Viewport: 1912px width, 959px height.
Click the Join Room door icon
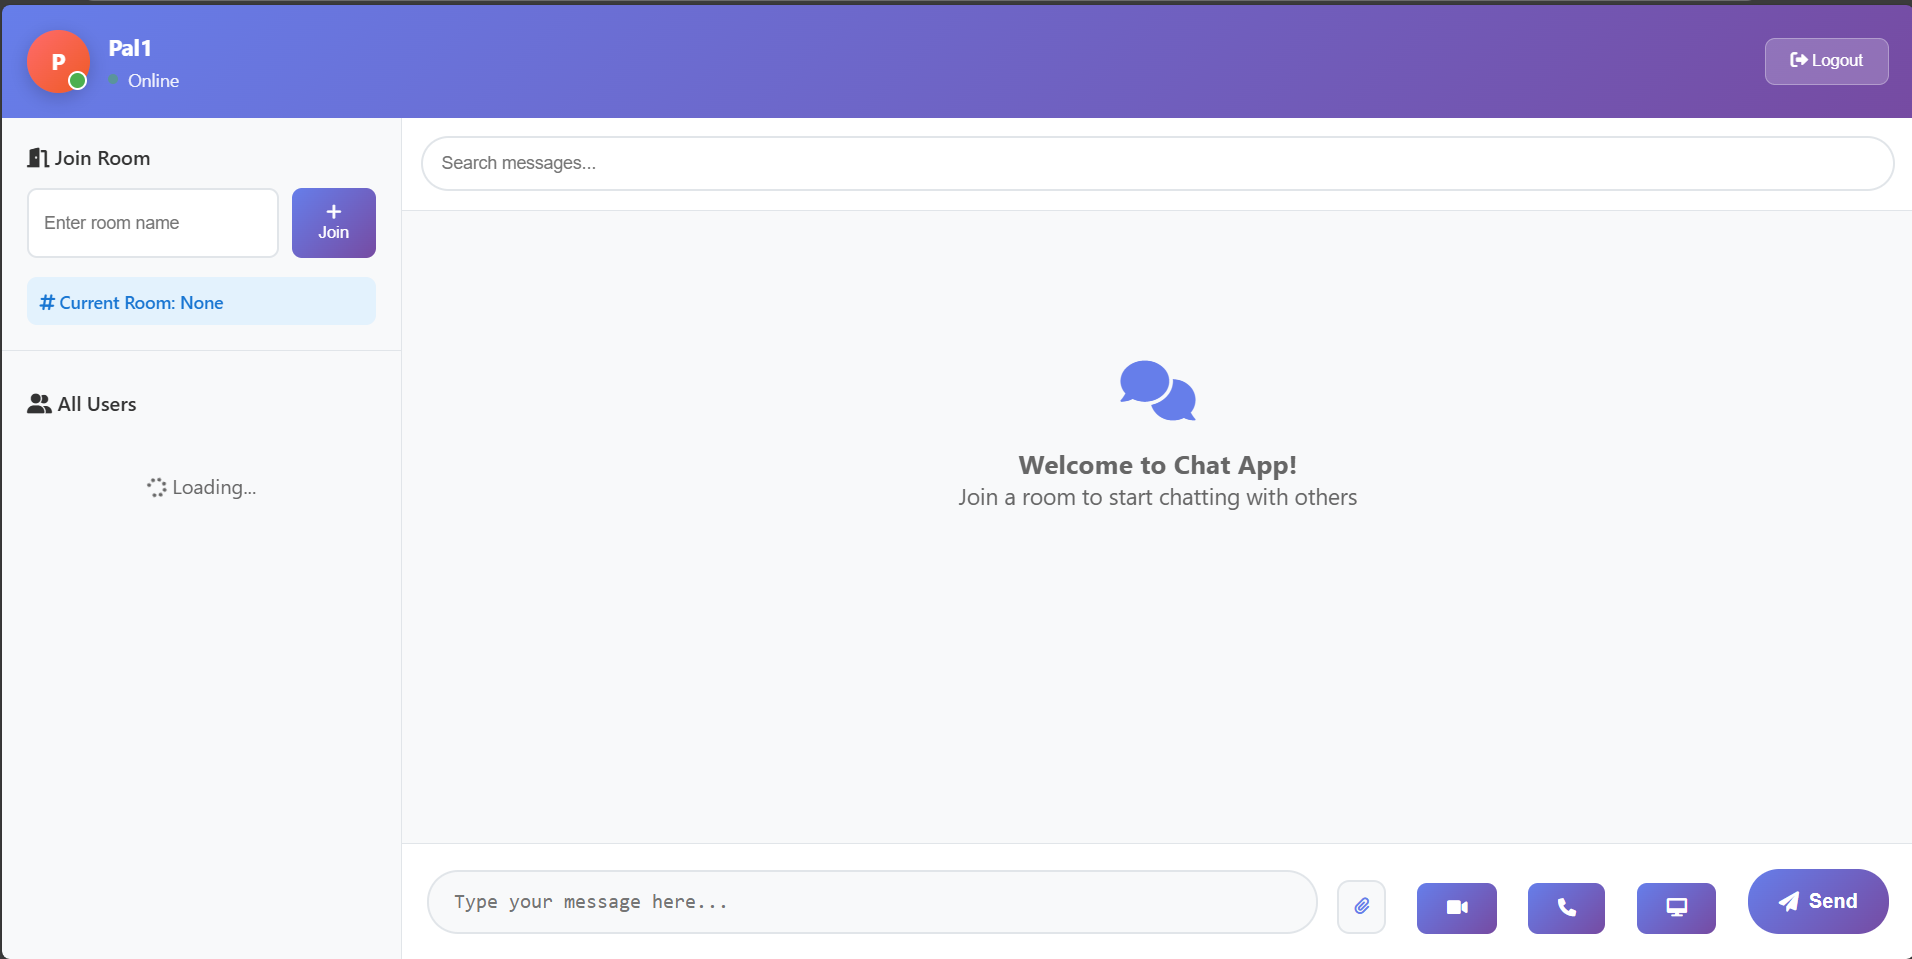pos(37,157)
